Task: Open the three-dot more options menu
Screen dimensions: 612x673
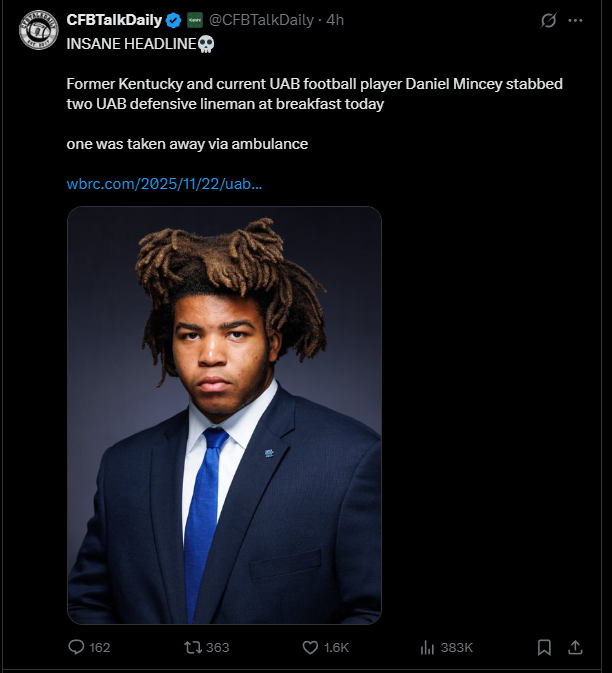Action: coord(575,20)
